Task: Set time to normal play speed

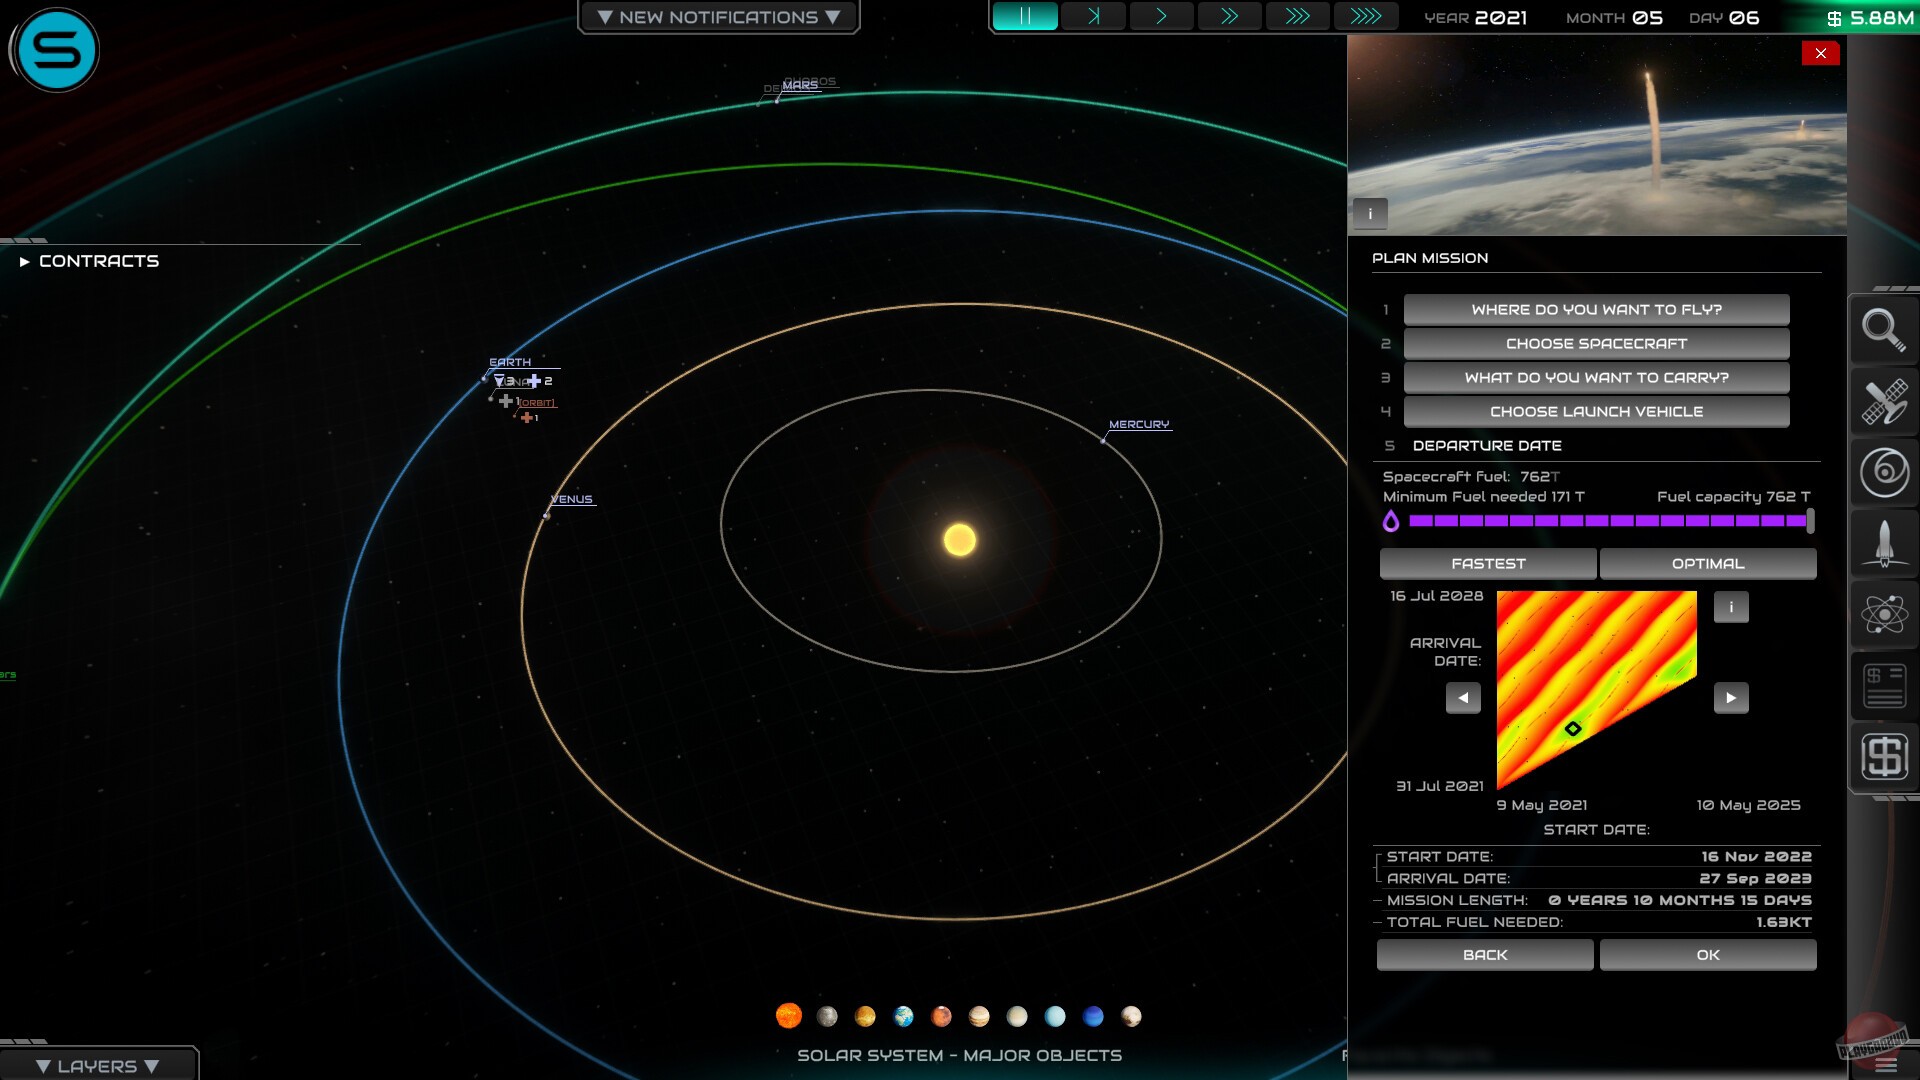Action: tap(1161, 17)
